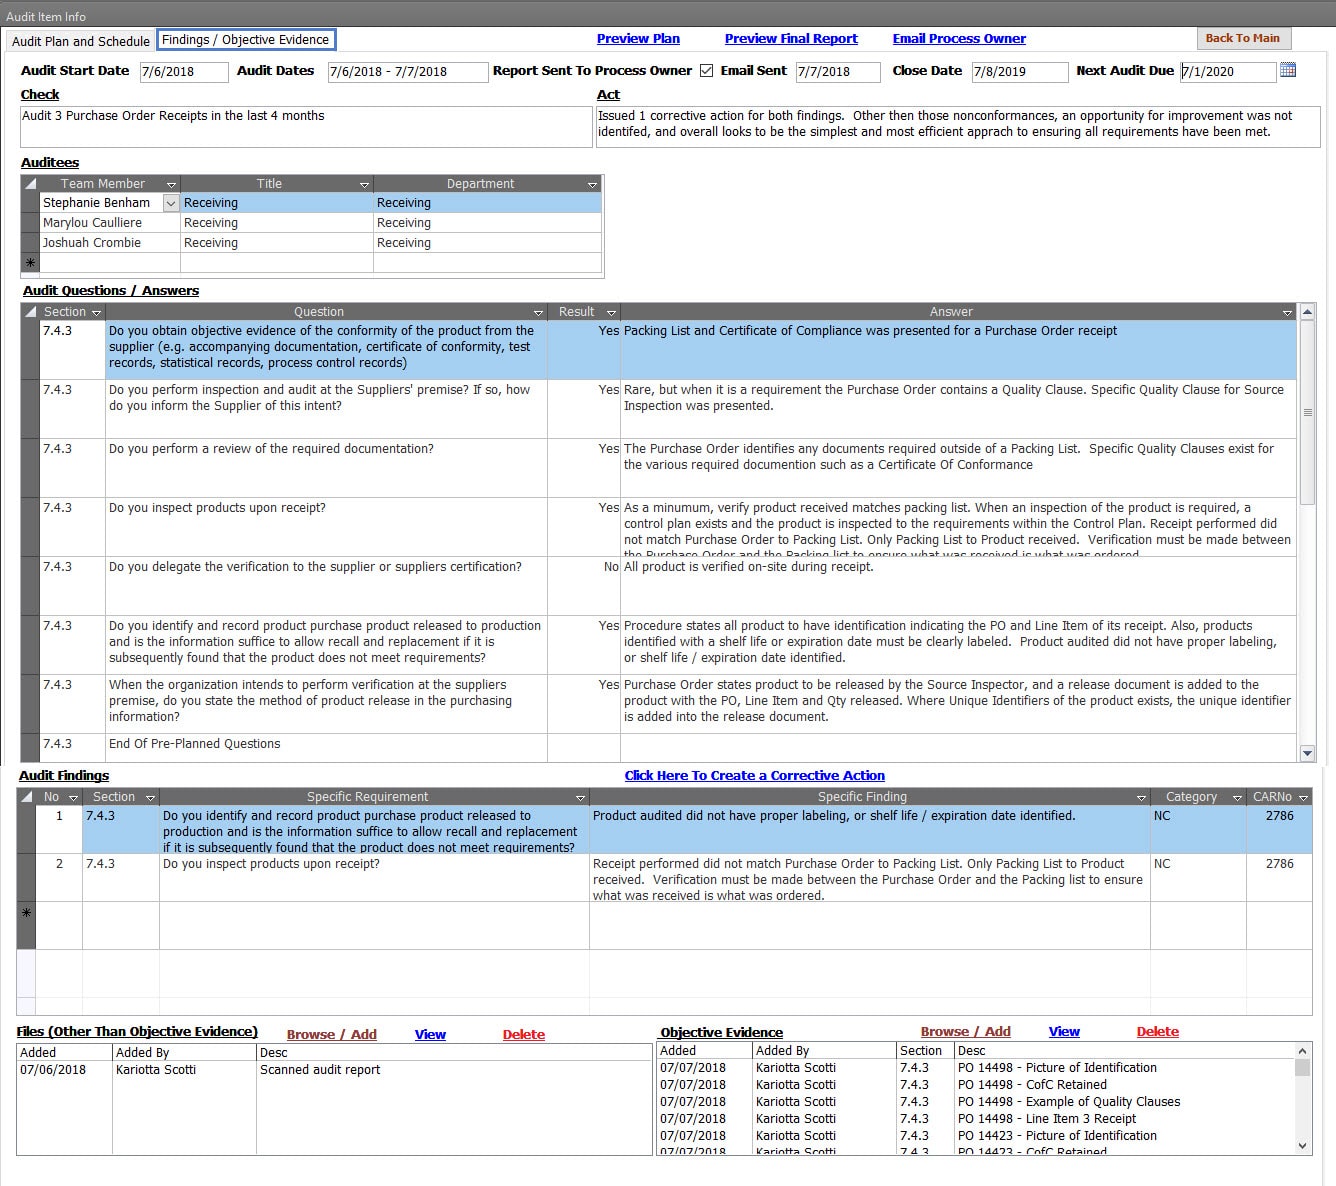
Task: Click the Act description text box
Action: [x=958, y=127]
